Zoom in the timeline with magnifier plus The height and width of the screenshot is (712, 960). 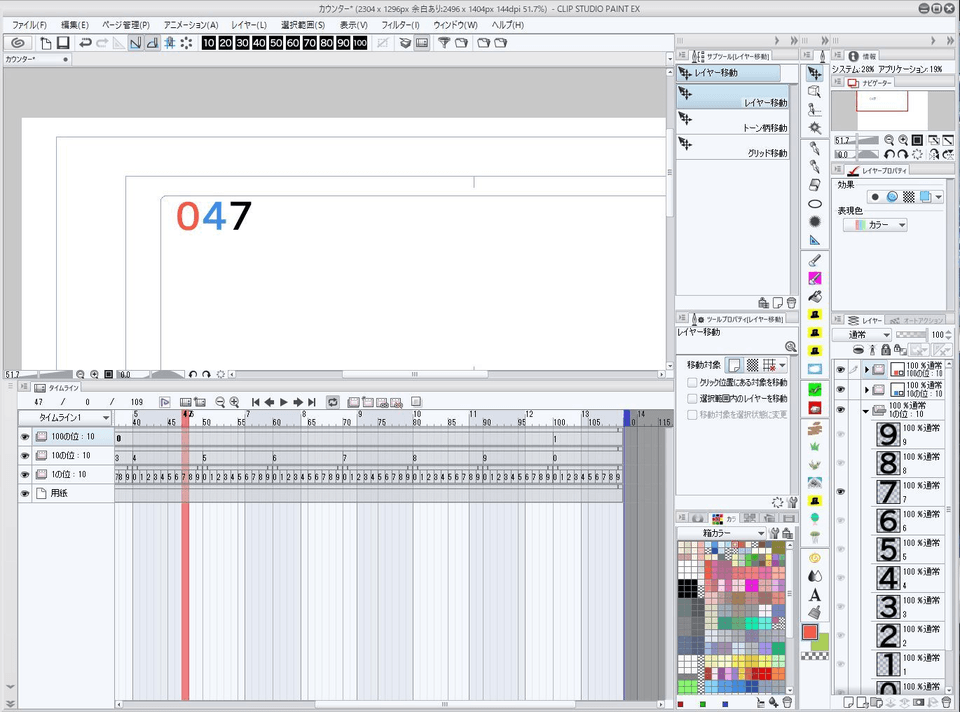[234, 402]
